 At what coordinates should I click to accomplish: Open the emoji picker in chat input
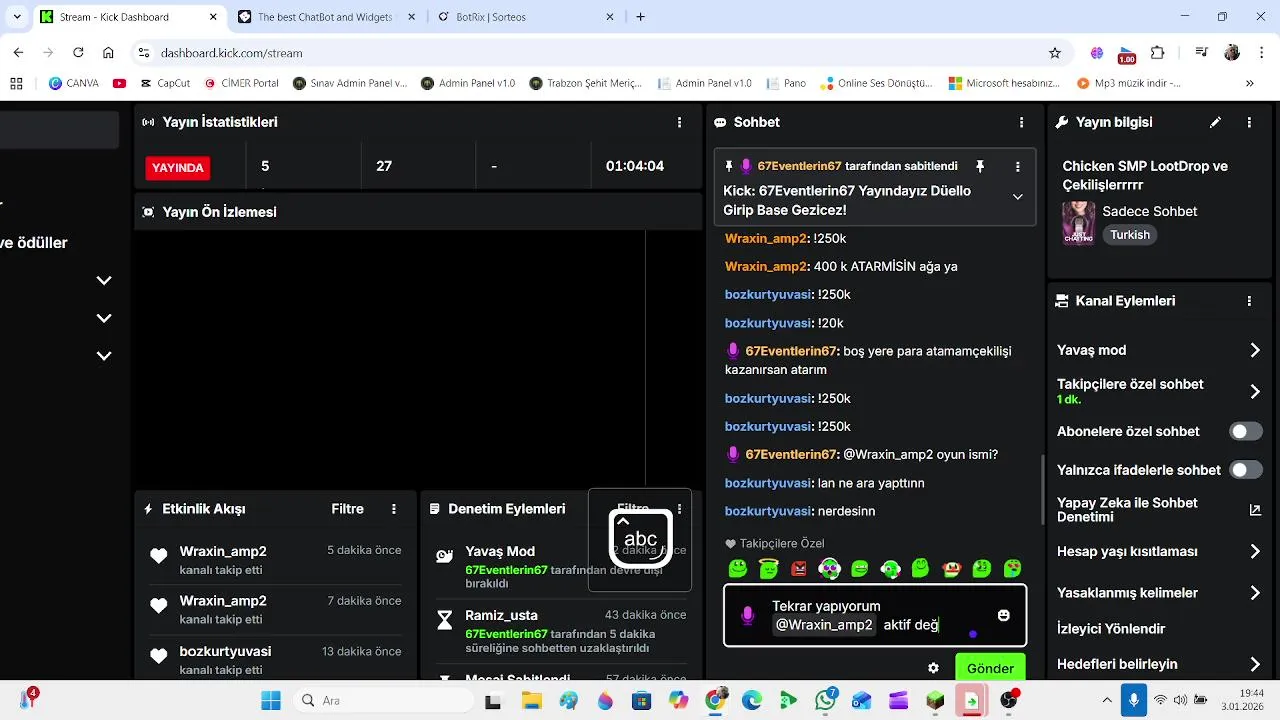tap(1004, 615)
